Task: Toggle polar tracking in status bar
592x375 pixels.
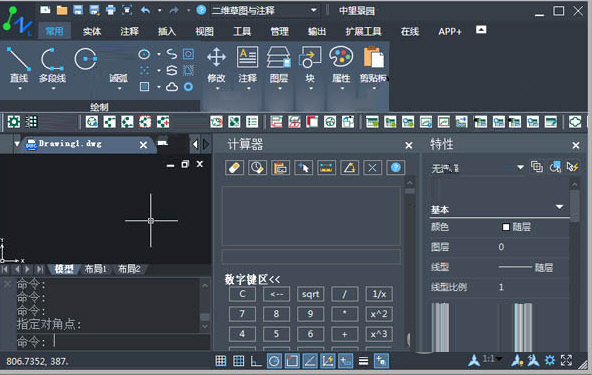Action: point(274,361)
